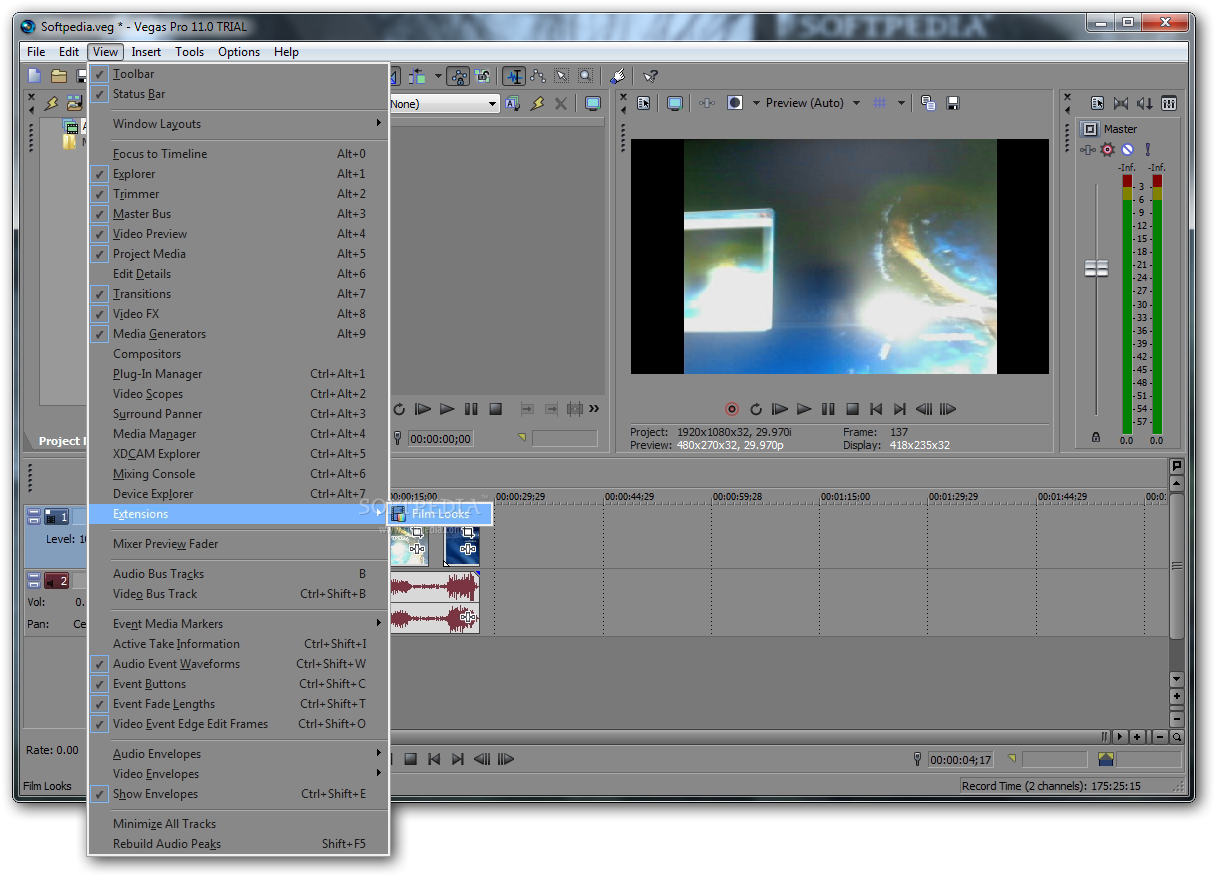
Task: Open the Mixing Console icon
Action: tap(1169, 103)
